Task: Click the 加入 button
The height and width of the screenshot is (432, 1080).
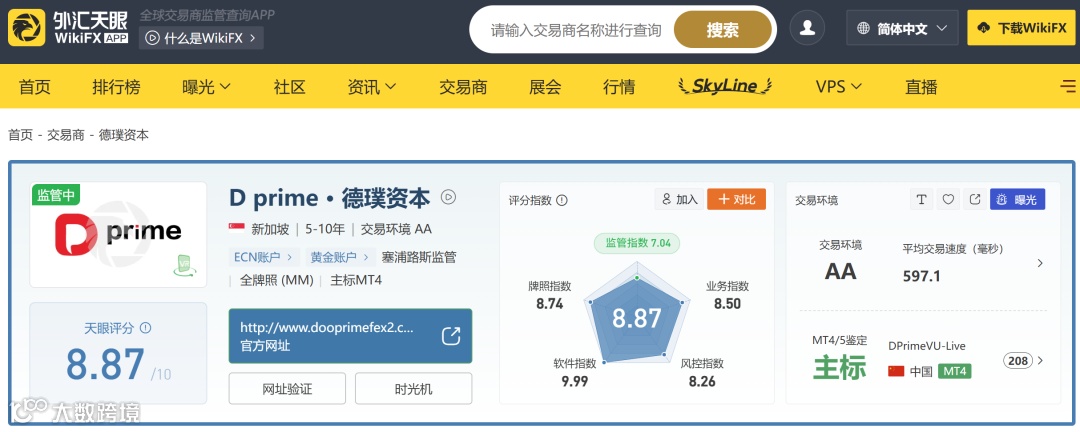Action: (679, 199)
